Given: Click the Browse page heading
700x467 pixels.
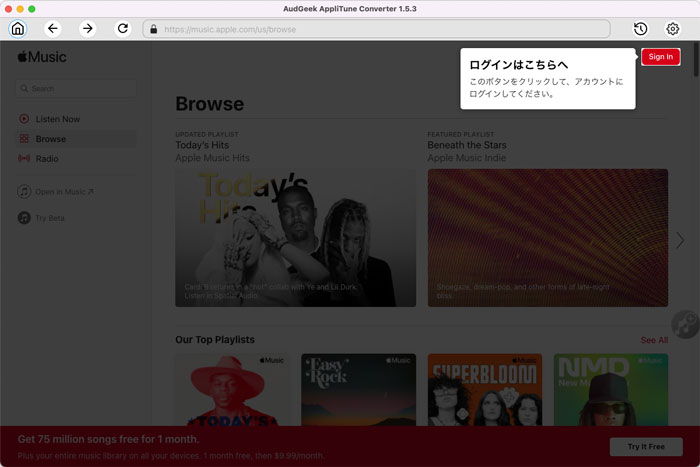Looking at the screenshot, I should (x=210, y=104).
